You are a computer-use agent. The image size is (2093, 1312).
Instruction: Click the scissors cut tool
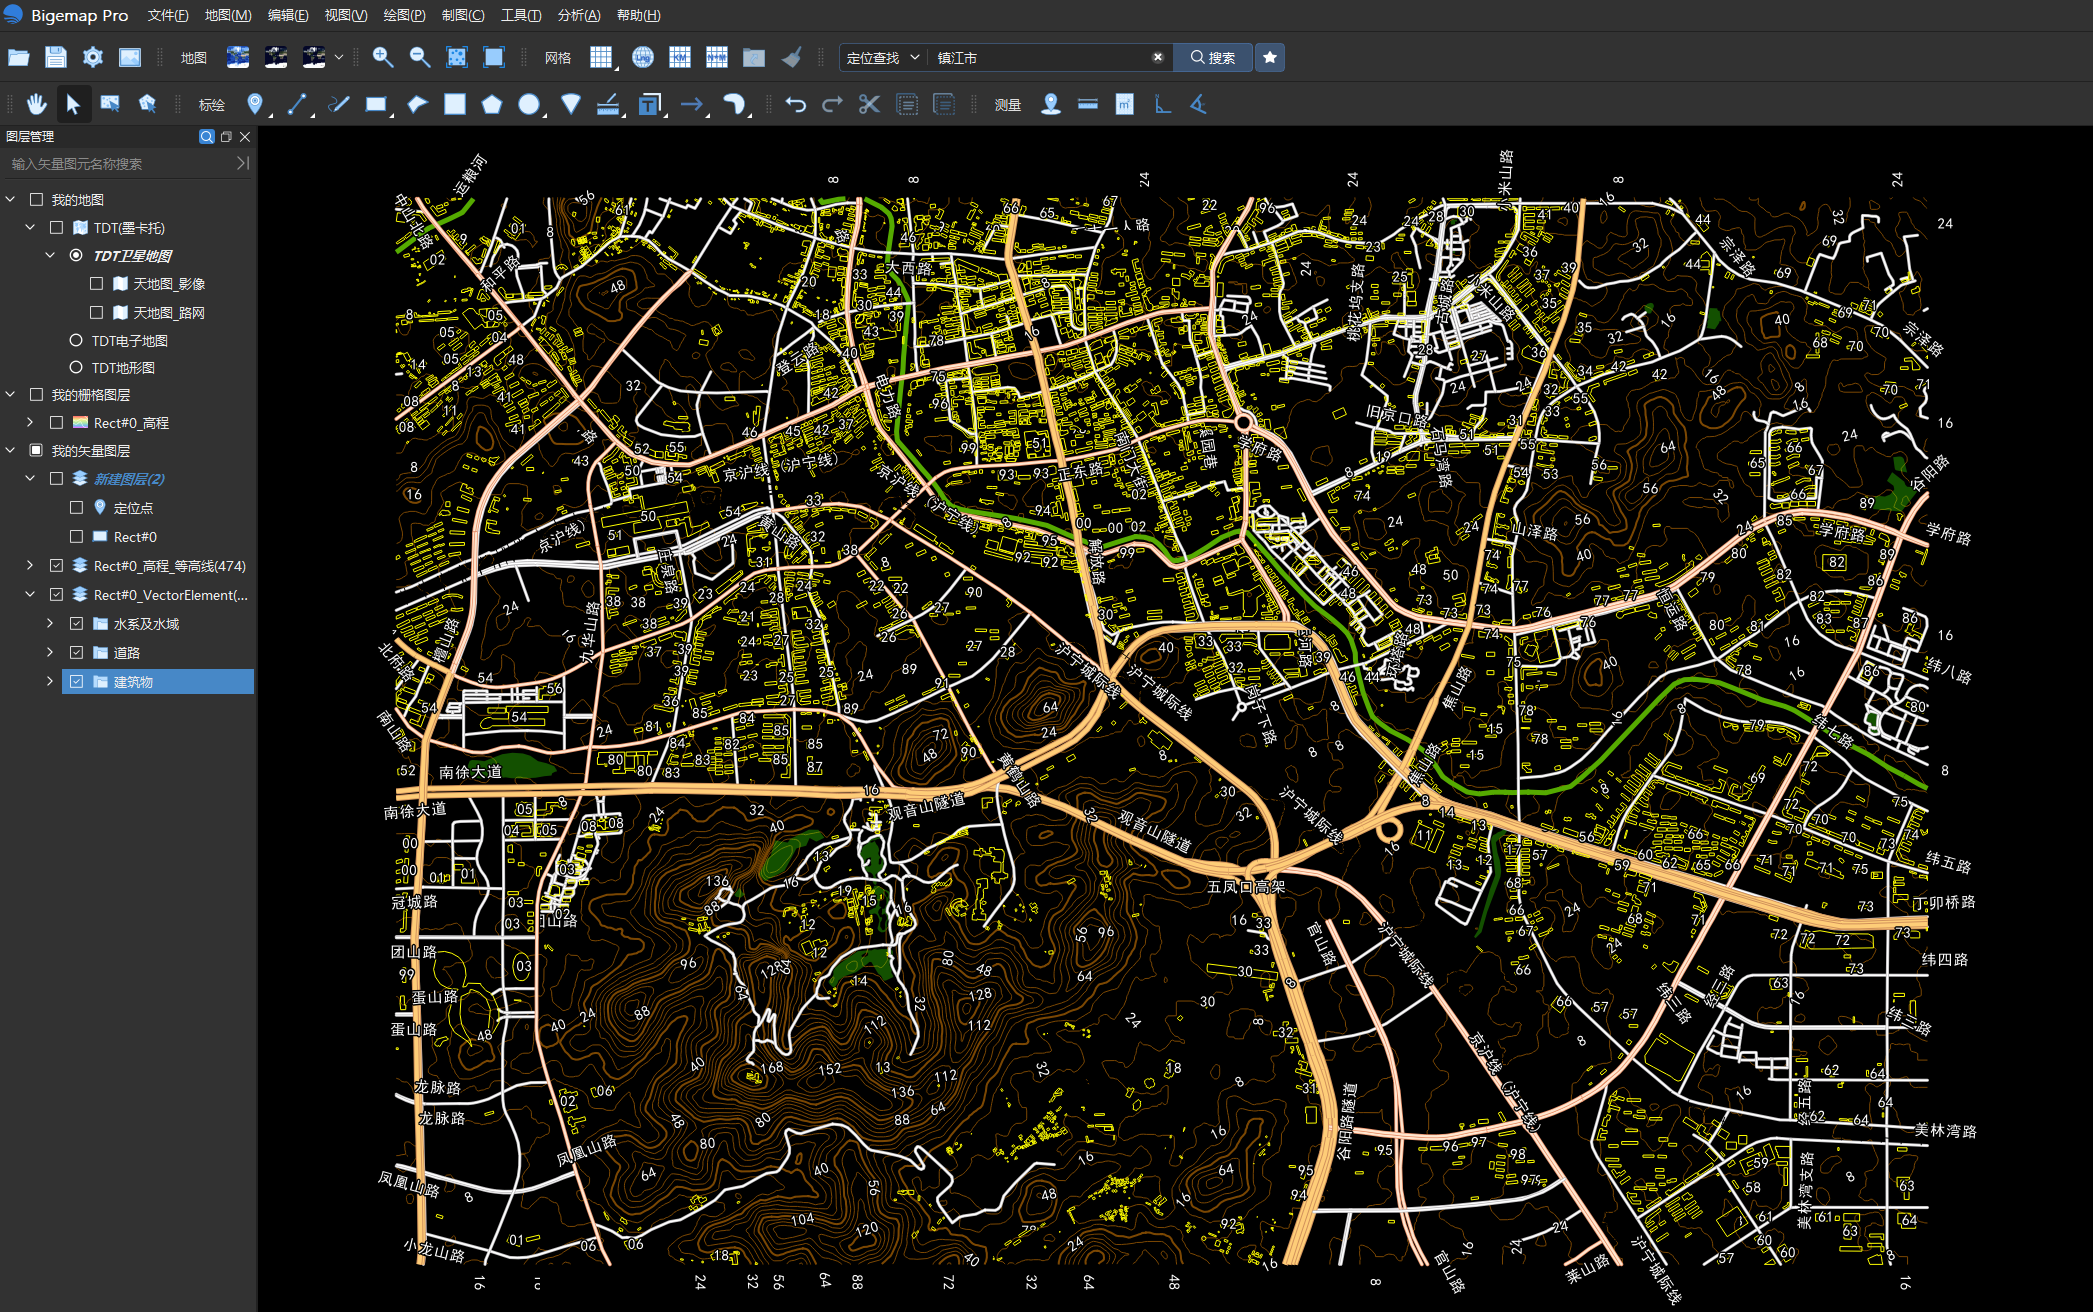click(869, 104)
